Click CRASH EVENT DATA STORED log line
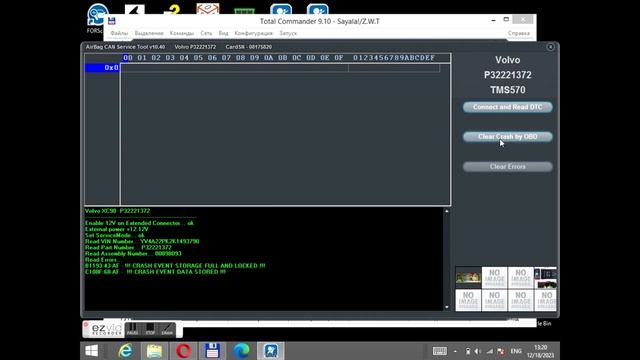The width and height of the screenshot is (640, 360). 155,272
